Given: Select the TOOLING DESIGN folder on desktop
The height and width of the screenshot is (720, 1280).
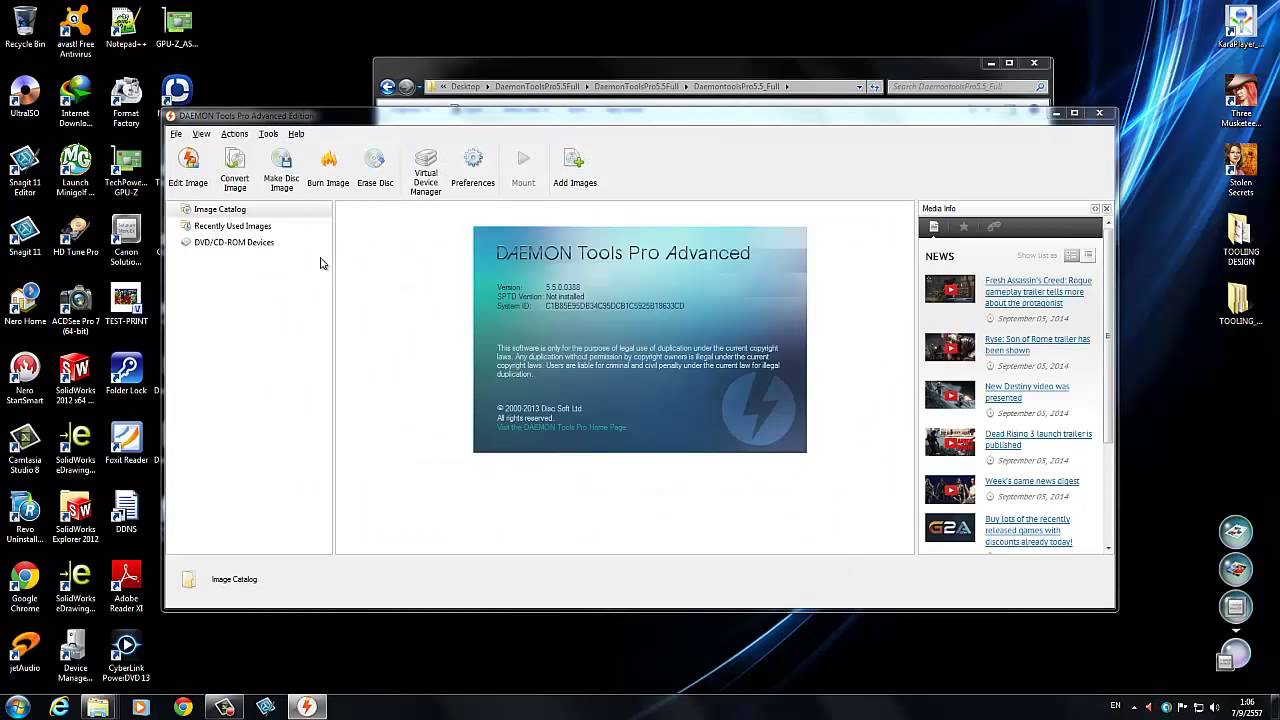Looking at the screenshot, I should tap(1240, 240).
